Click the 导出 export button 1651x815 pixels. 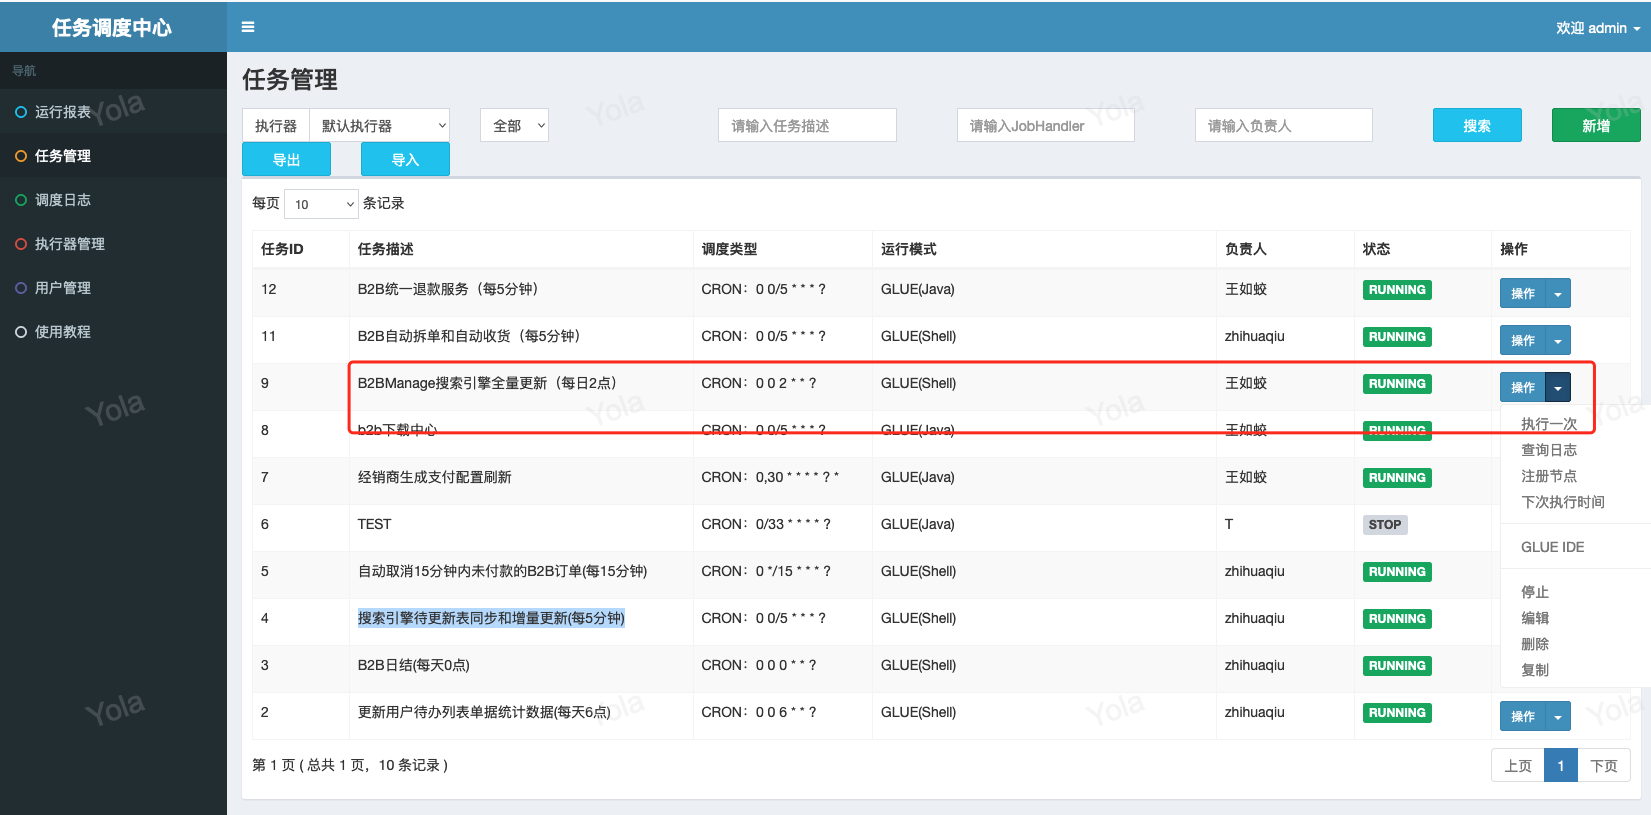coord(286,160)
